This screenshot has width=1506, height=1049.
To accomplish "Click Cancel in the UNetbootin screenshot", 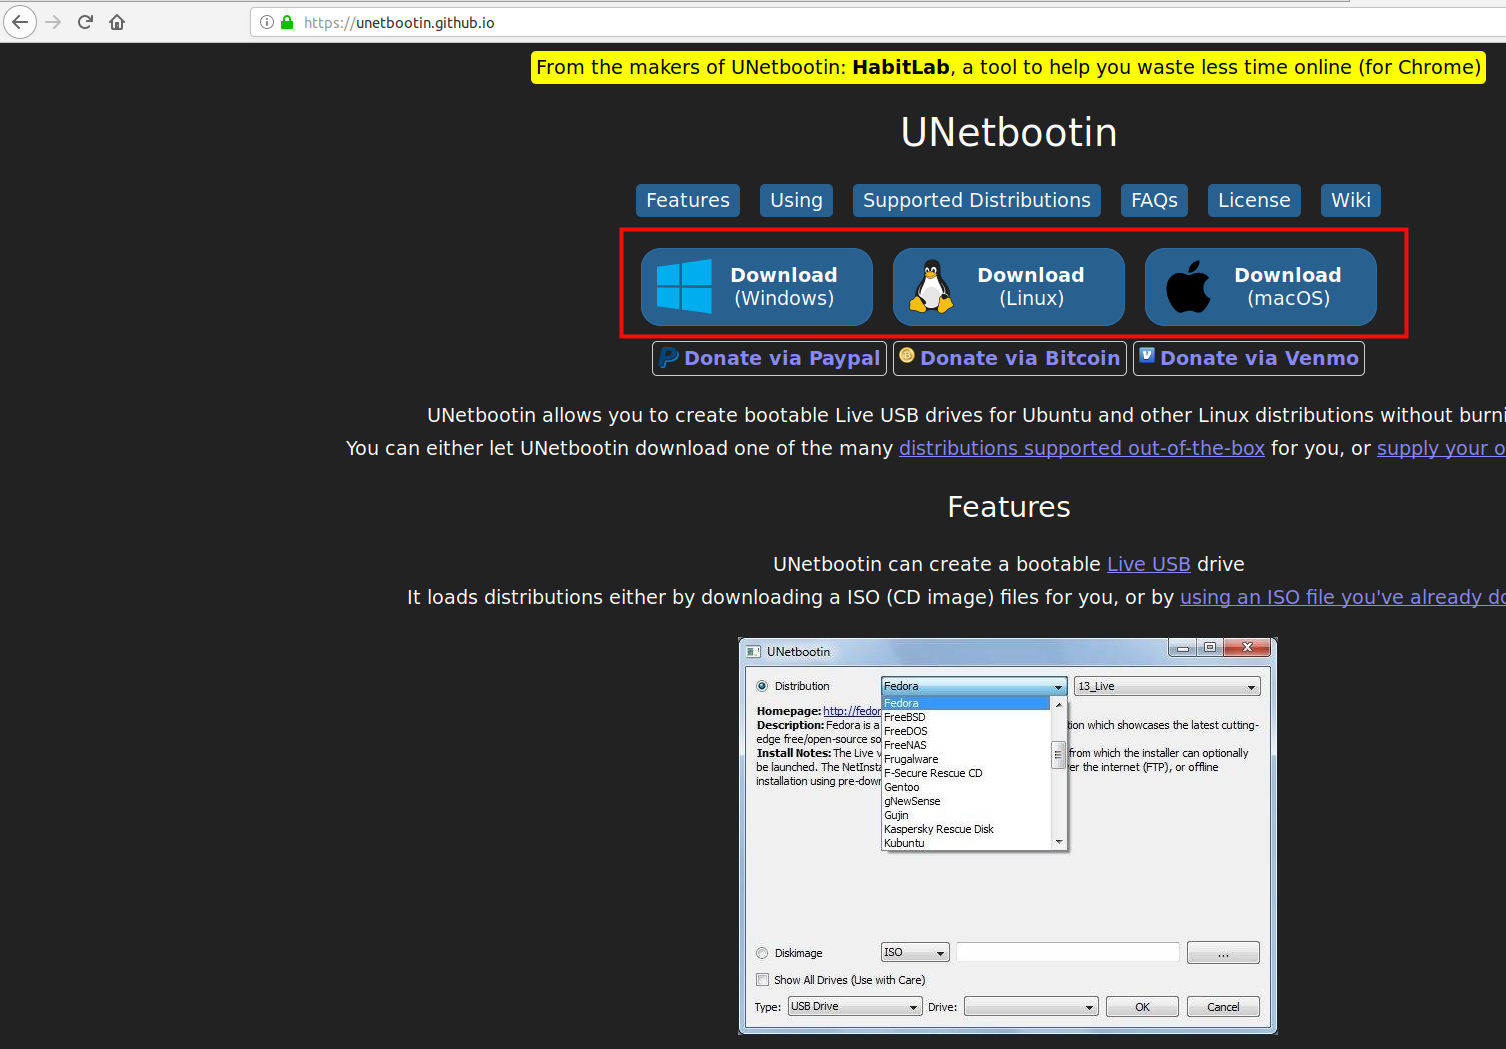I will click(1223, 1007).
